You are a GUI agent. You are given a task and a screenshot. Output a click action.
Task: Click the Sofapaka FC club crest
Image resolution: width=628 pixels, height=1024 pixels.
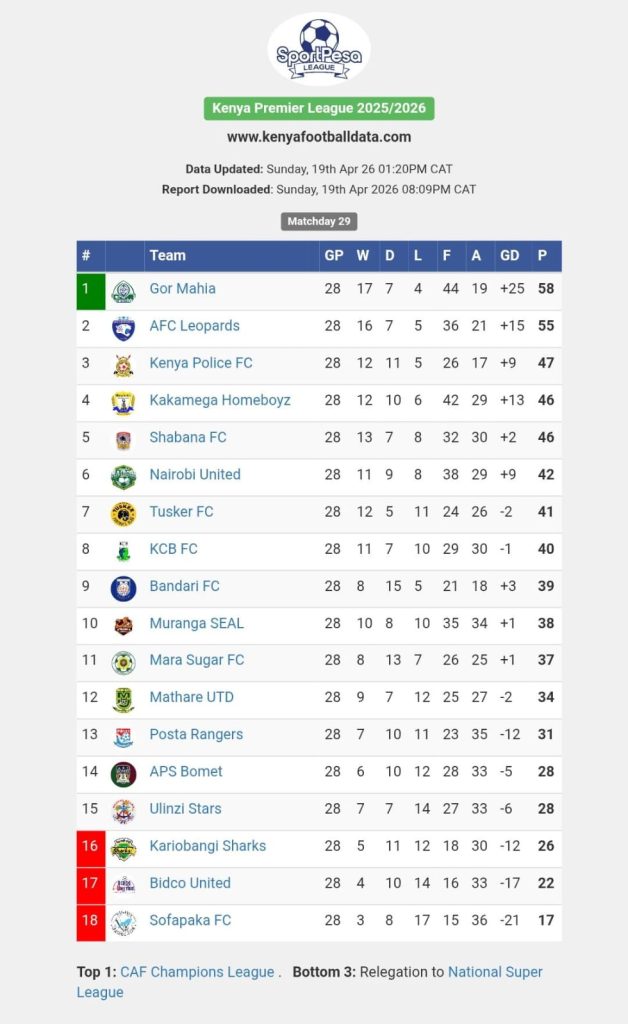123,921
